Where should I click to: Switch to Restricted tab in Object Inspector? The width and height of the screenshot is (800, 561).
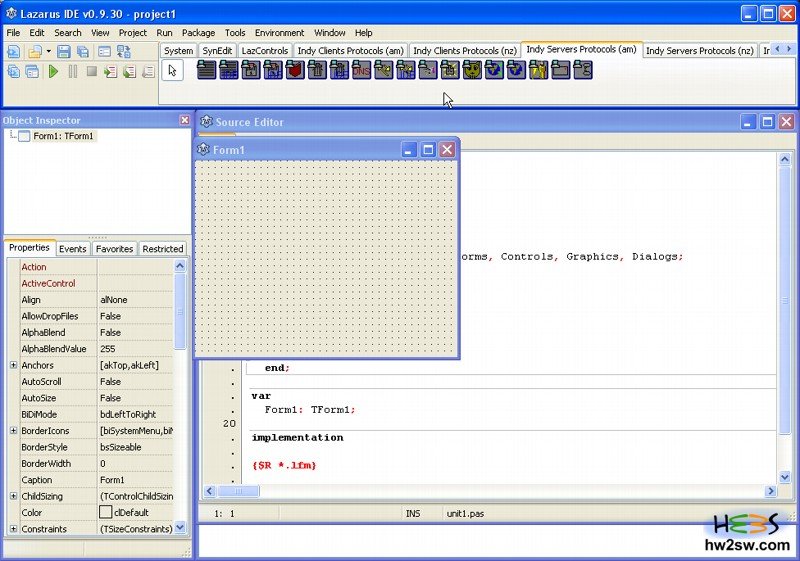(163, 249)
